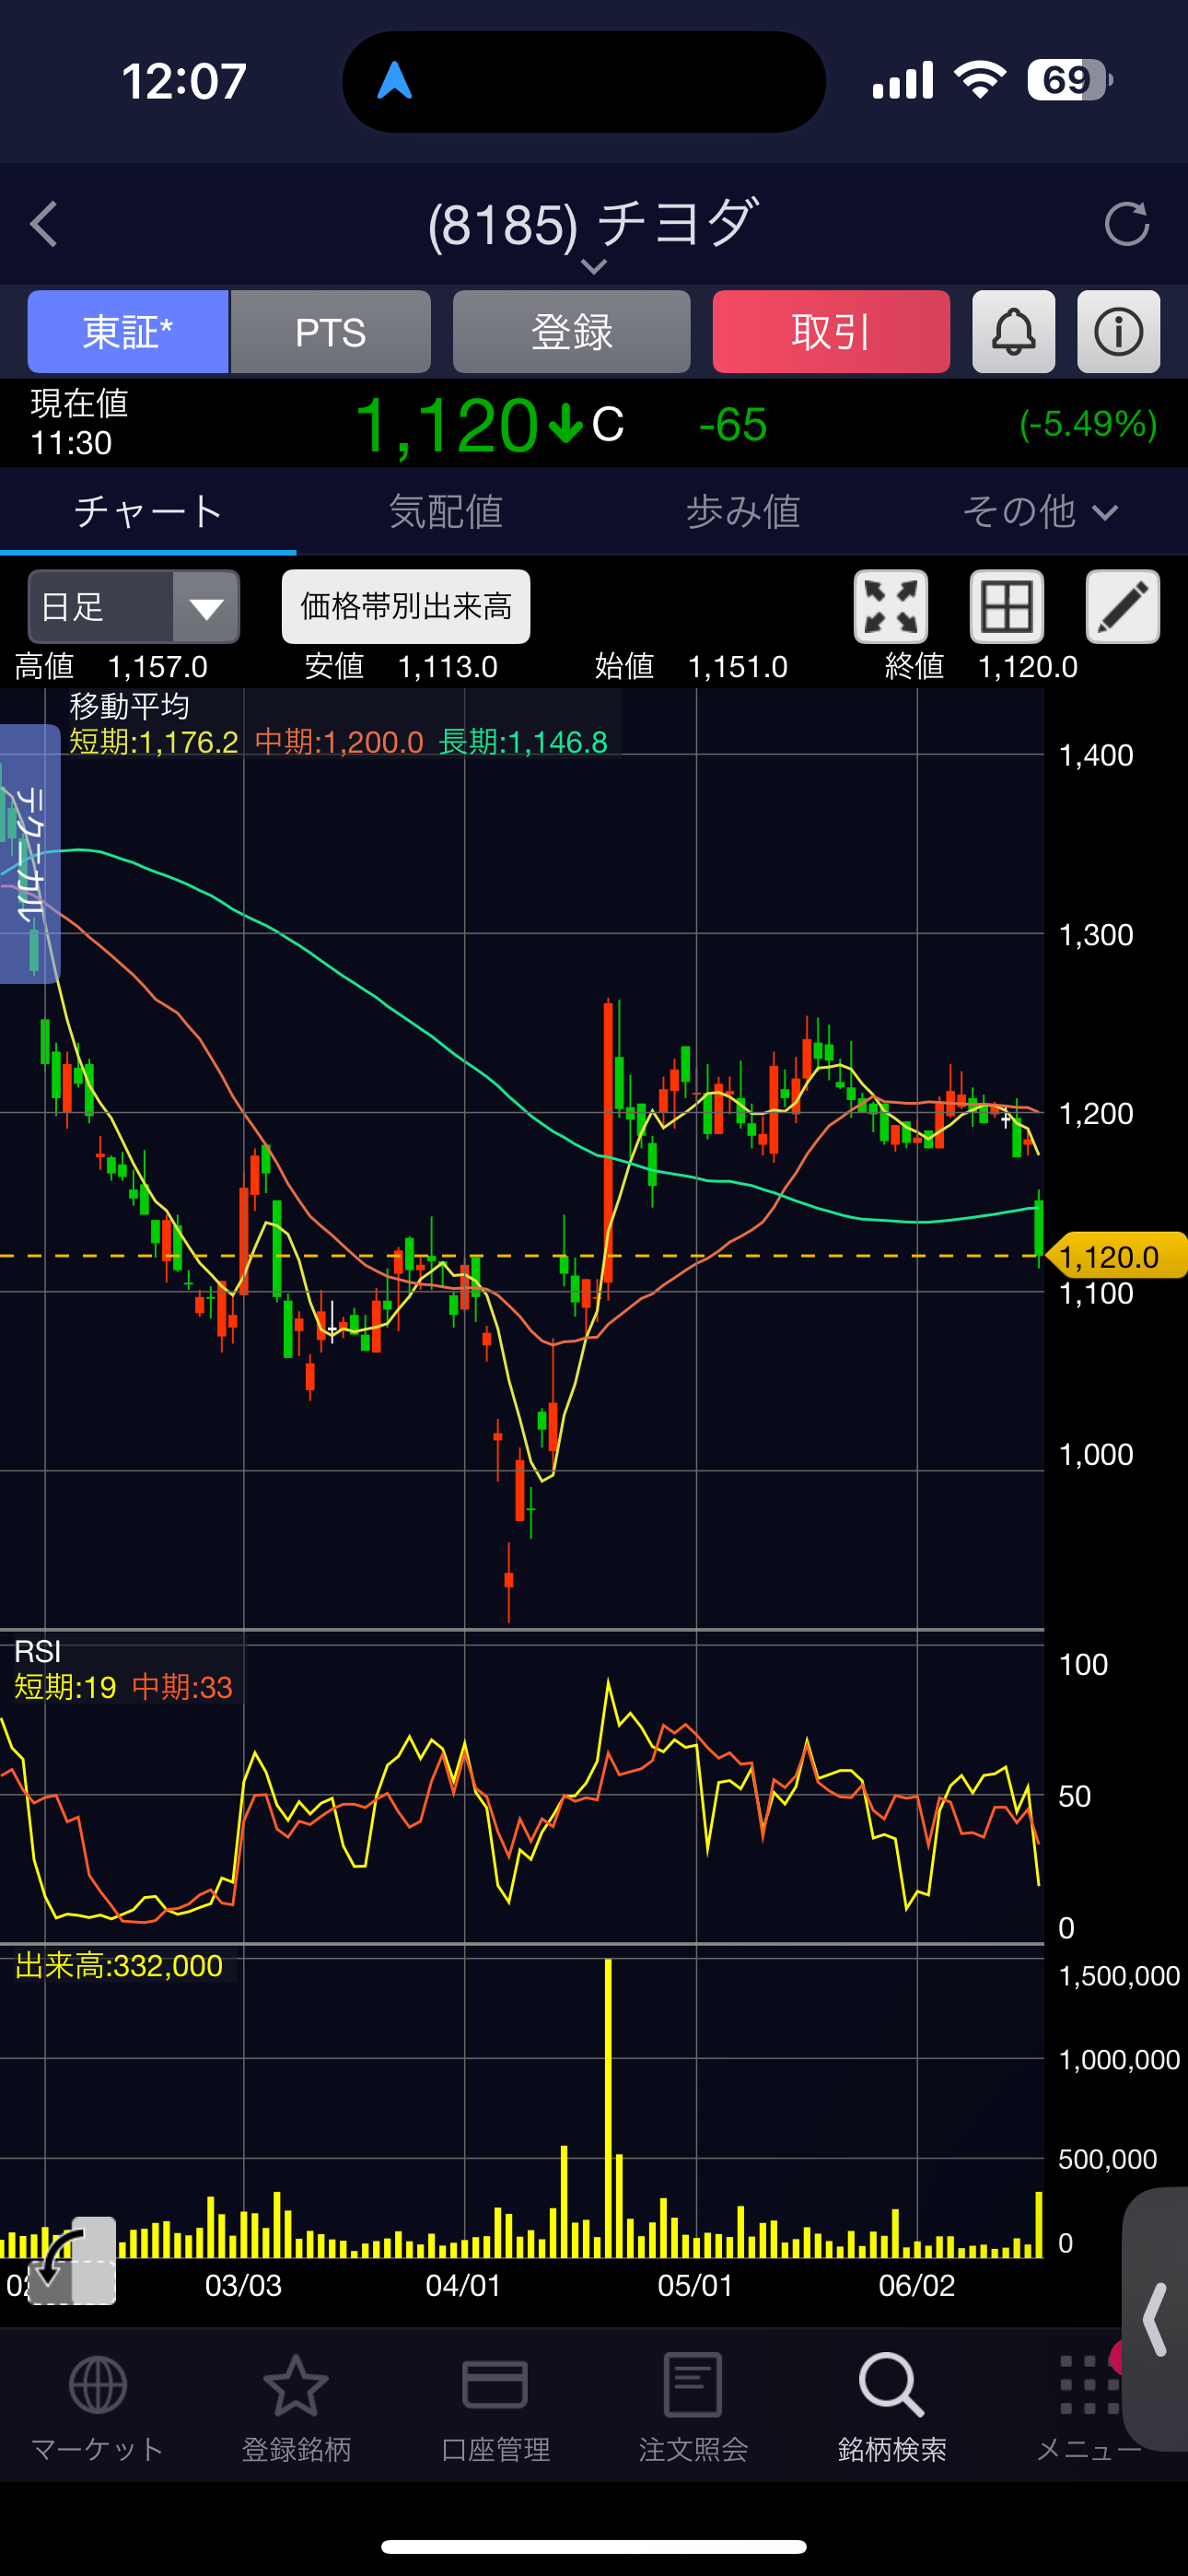This screenshot has width=1188, height=2576.
Task: Switch to PTS market toggle
Action: tap(331, 332)
